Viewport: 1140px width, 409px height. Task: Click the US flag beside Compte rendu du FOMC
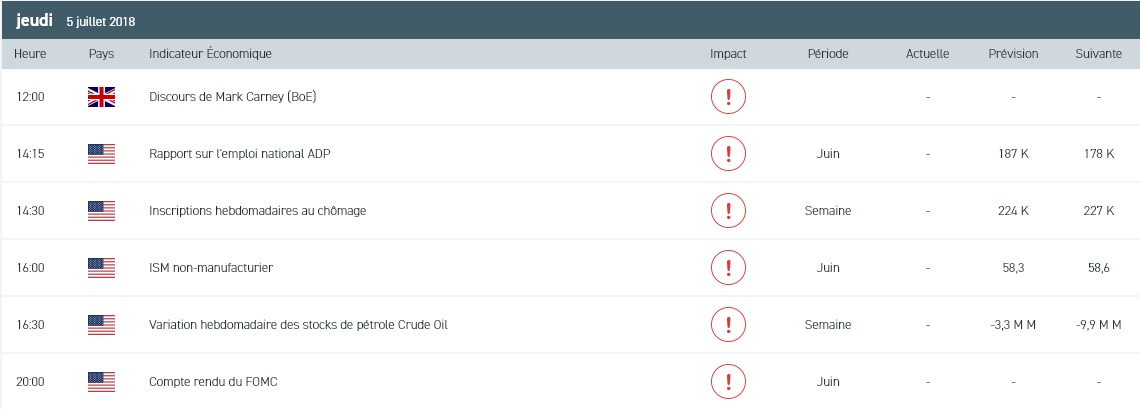tap(101, 382)
